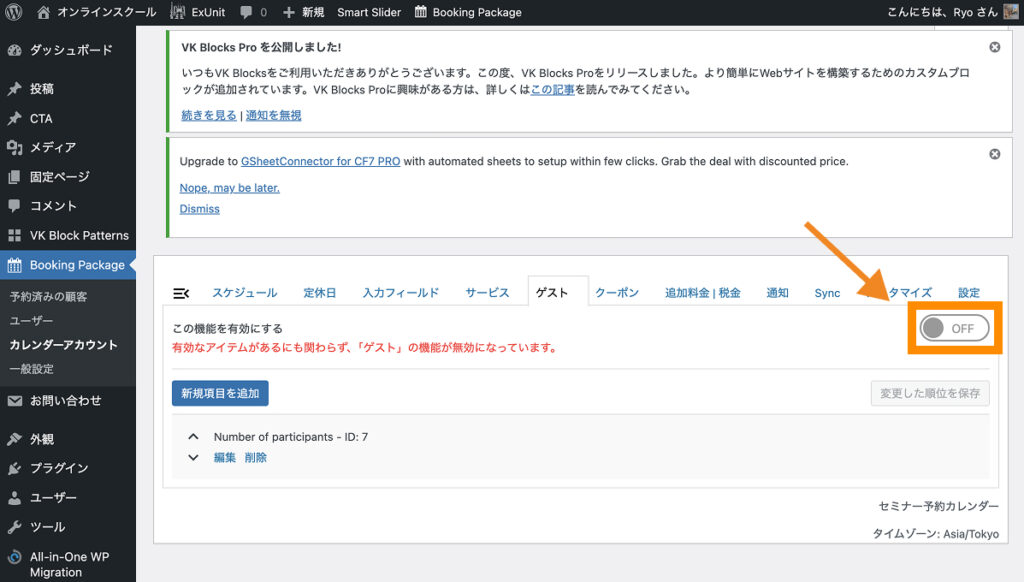The image size is (1024, 582).
Task: Click the WordPress logo icon
Action: click(x=14, y=12)
